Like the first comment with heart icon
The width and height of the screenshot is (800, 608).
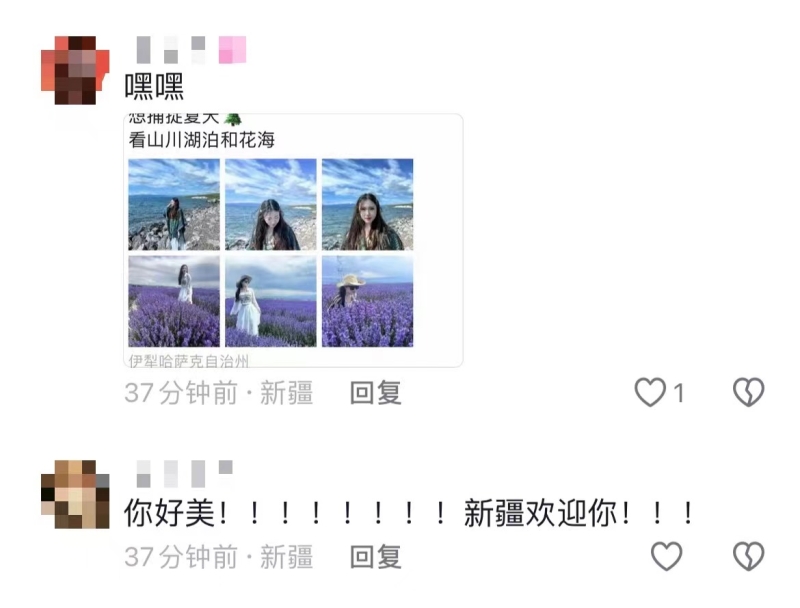point(650,392)
